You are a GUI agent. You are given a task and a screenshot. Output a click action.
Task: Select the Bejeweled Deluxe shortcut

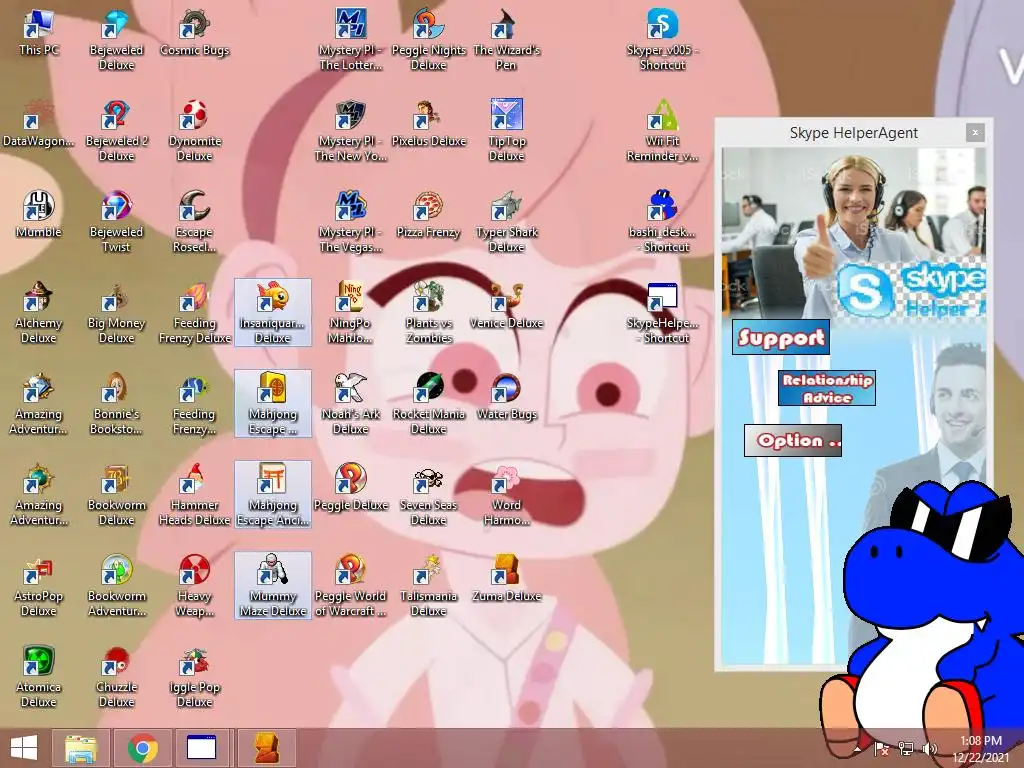[116, 39]
